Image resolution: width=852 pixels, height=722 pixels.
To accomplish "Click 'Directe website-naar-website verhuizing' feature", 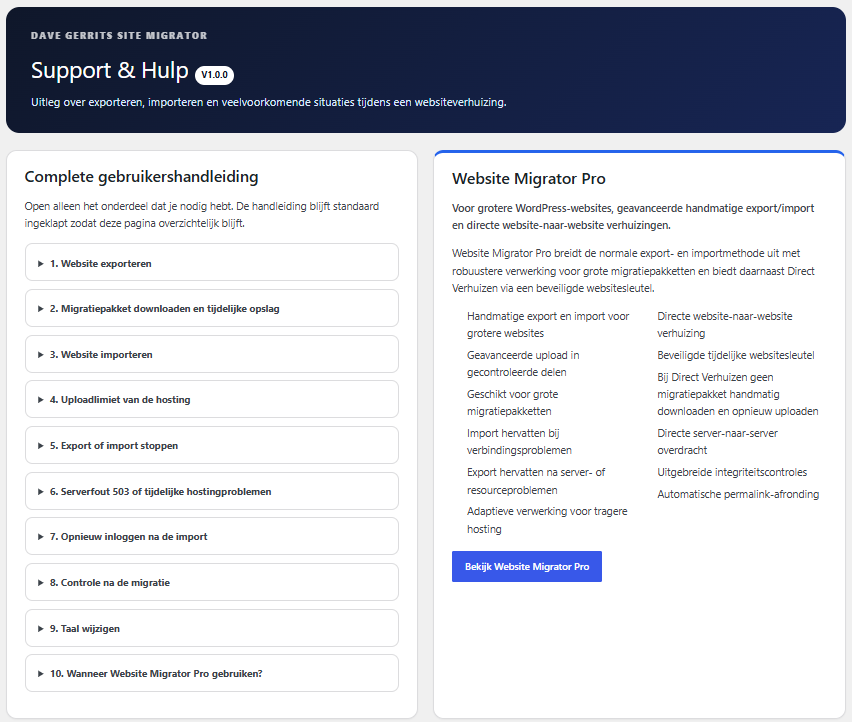I will 724,324.
